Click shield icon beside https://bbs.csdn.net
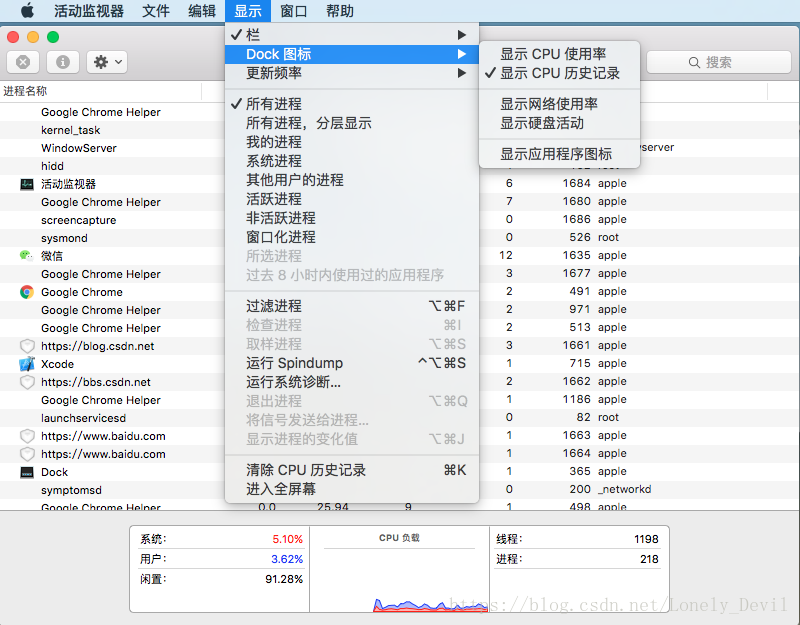 (27, 382)
